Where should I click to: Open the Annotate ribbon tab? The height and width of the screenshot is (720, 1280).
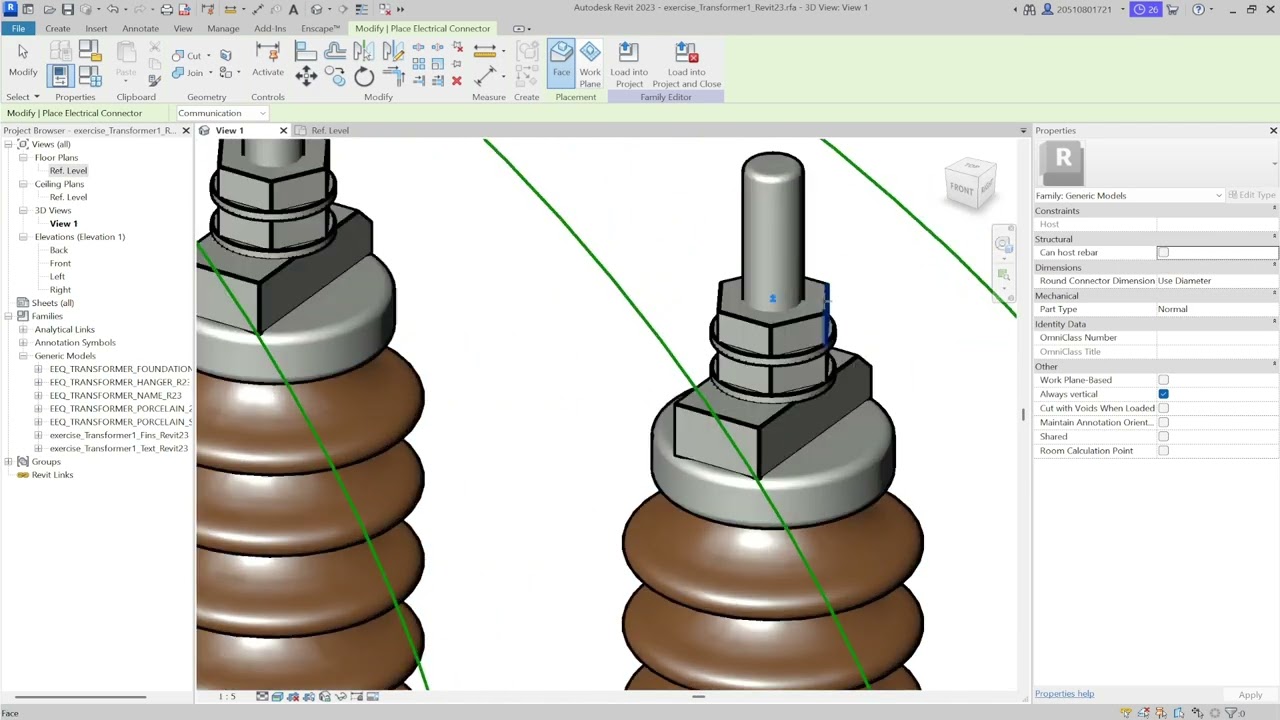point(140,28)
